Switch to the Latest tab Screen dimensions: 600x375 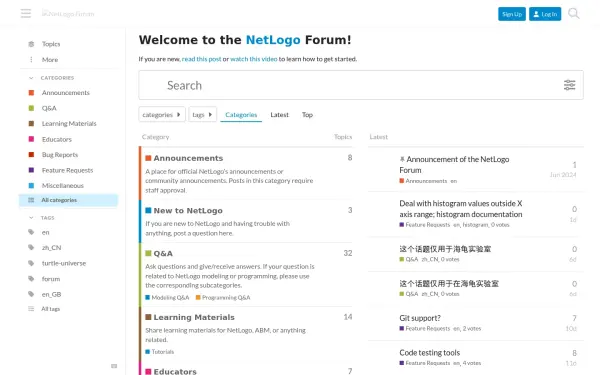point(279,114)
